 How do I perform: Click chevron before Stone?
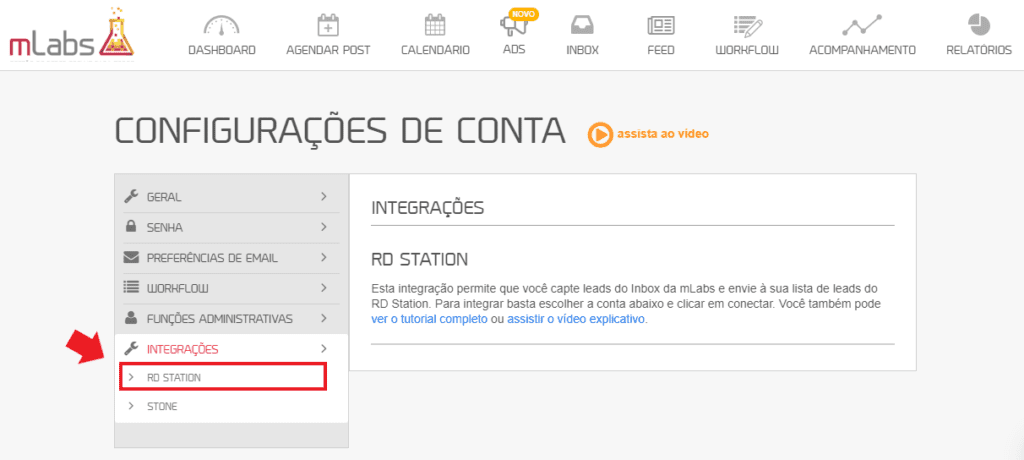131,406
